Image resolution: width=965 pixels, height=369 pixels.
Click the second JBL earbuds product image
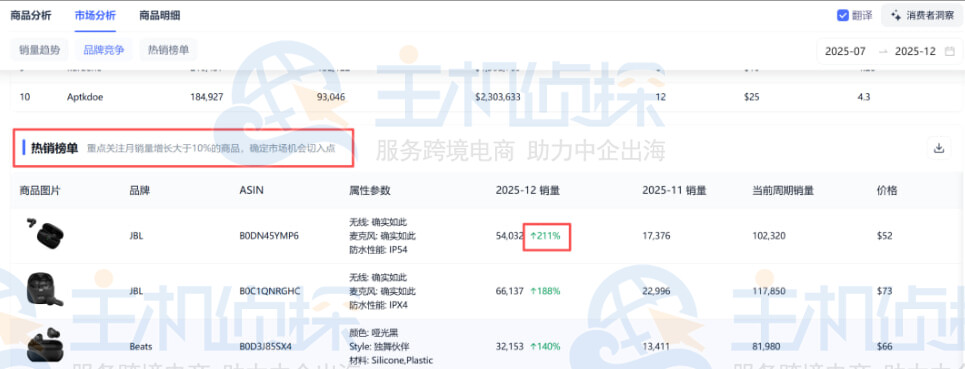[45, 290]
